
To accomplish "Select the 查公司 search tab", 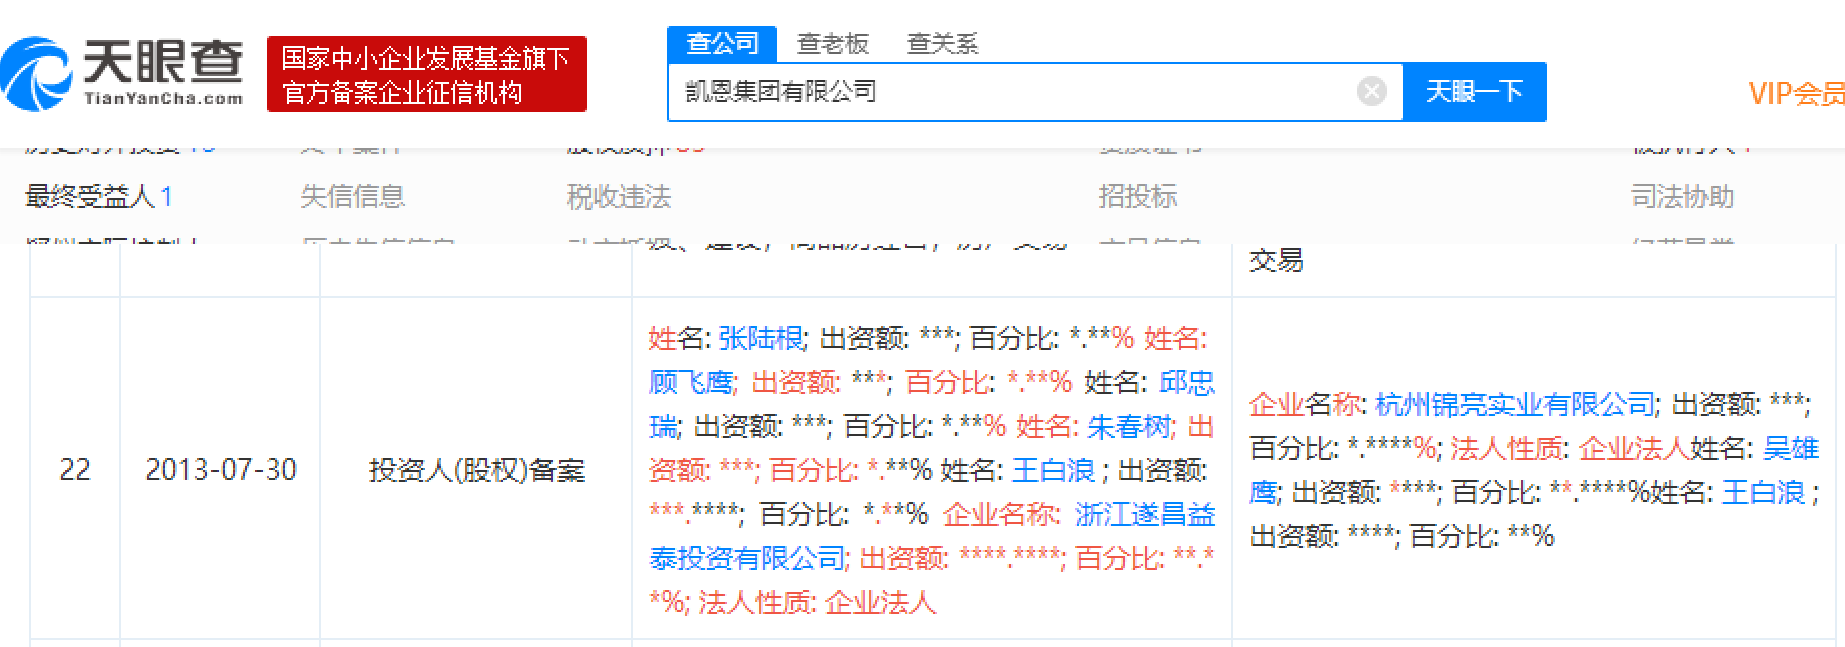I will pos(722,44).
